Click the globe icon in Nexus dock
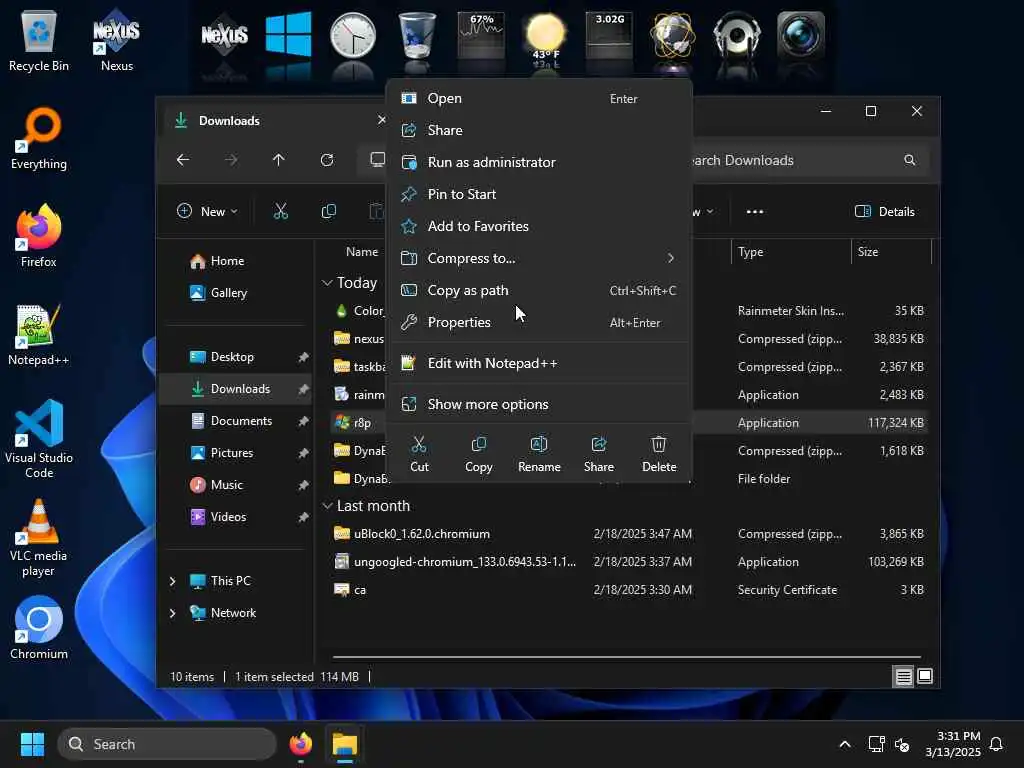Viewport: 1024px width, 768px height. 673,35
